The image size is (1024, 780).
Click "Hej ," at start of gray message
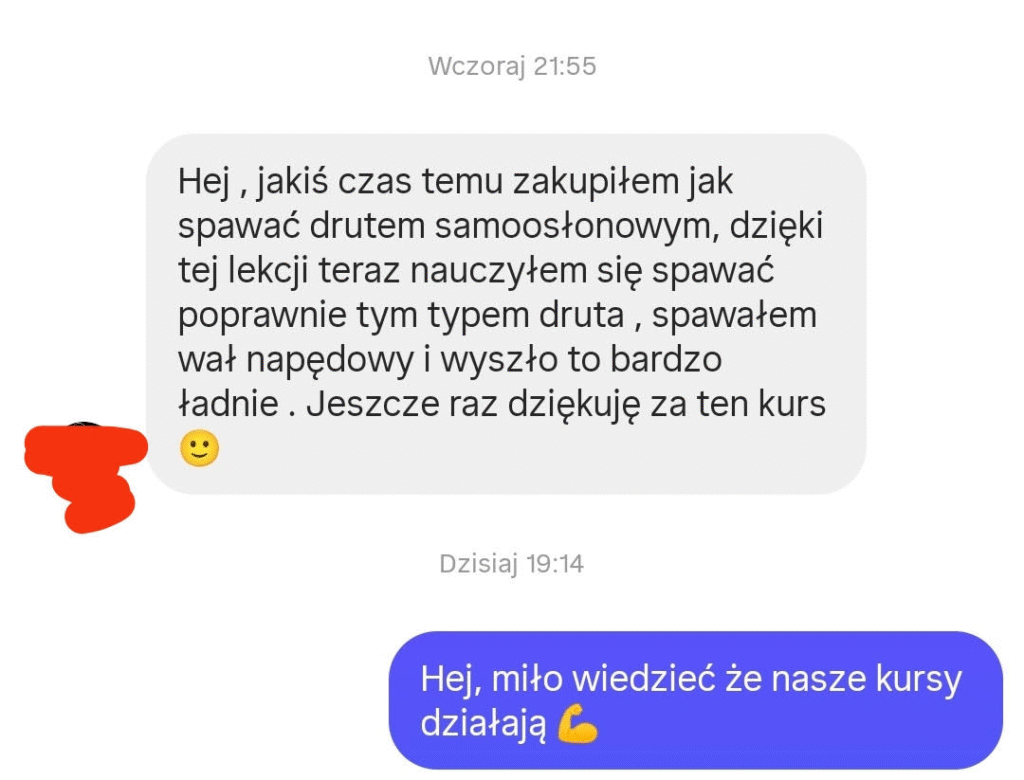point(213,182)
